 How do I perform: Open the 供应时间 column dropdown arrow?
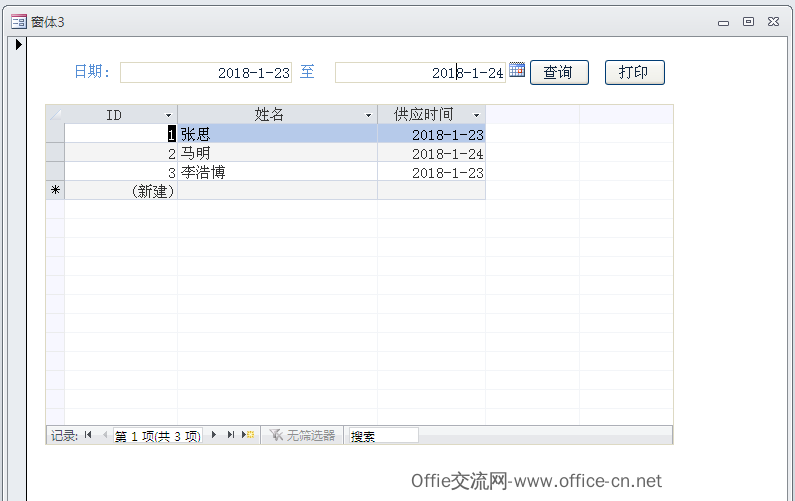[x=477, y=116]
